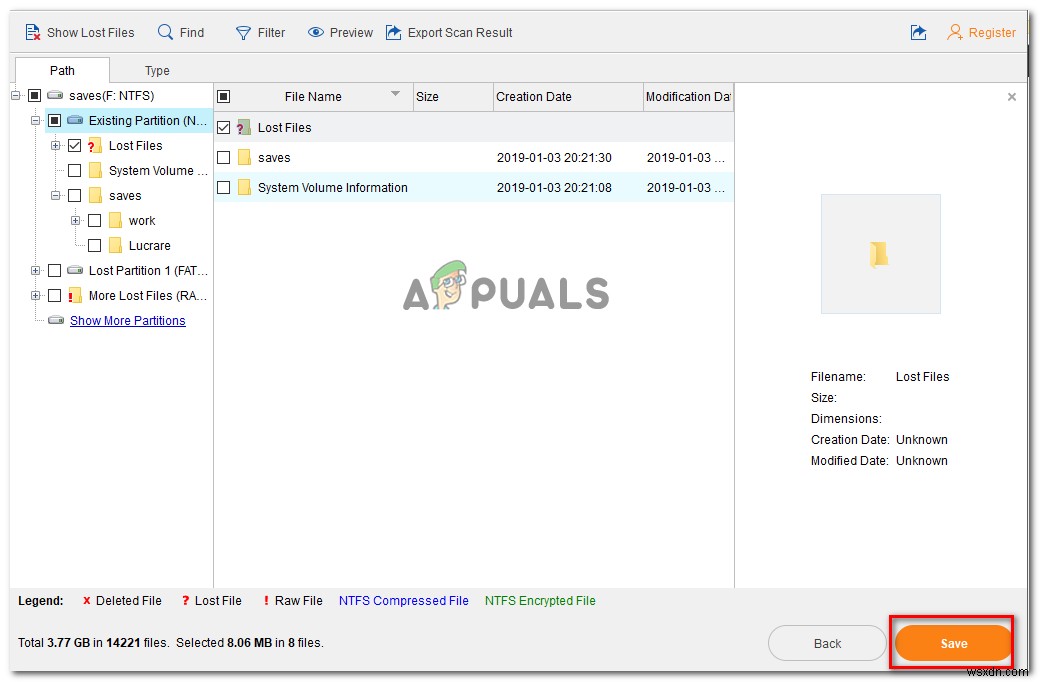Collapse the saves folder node
The image size is (1040, 682).
[x=55, y=195]
